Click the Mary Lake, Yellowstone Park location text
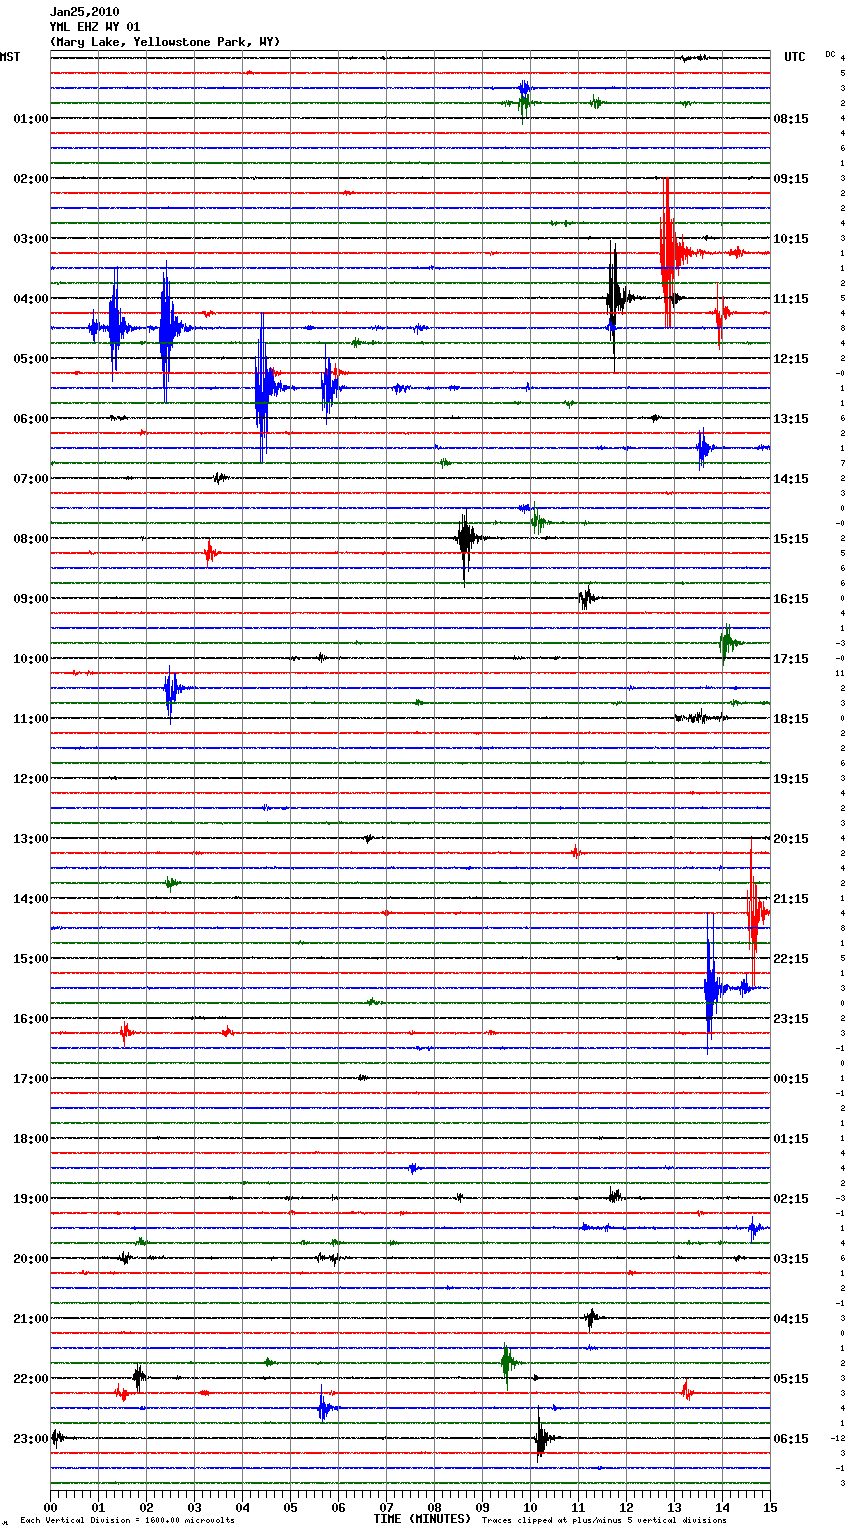The image size is (850, 1534). pyautogui.click(x=165, y=42)
